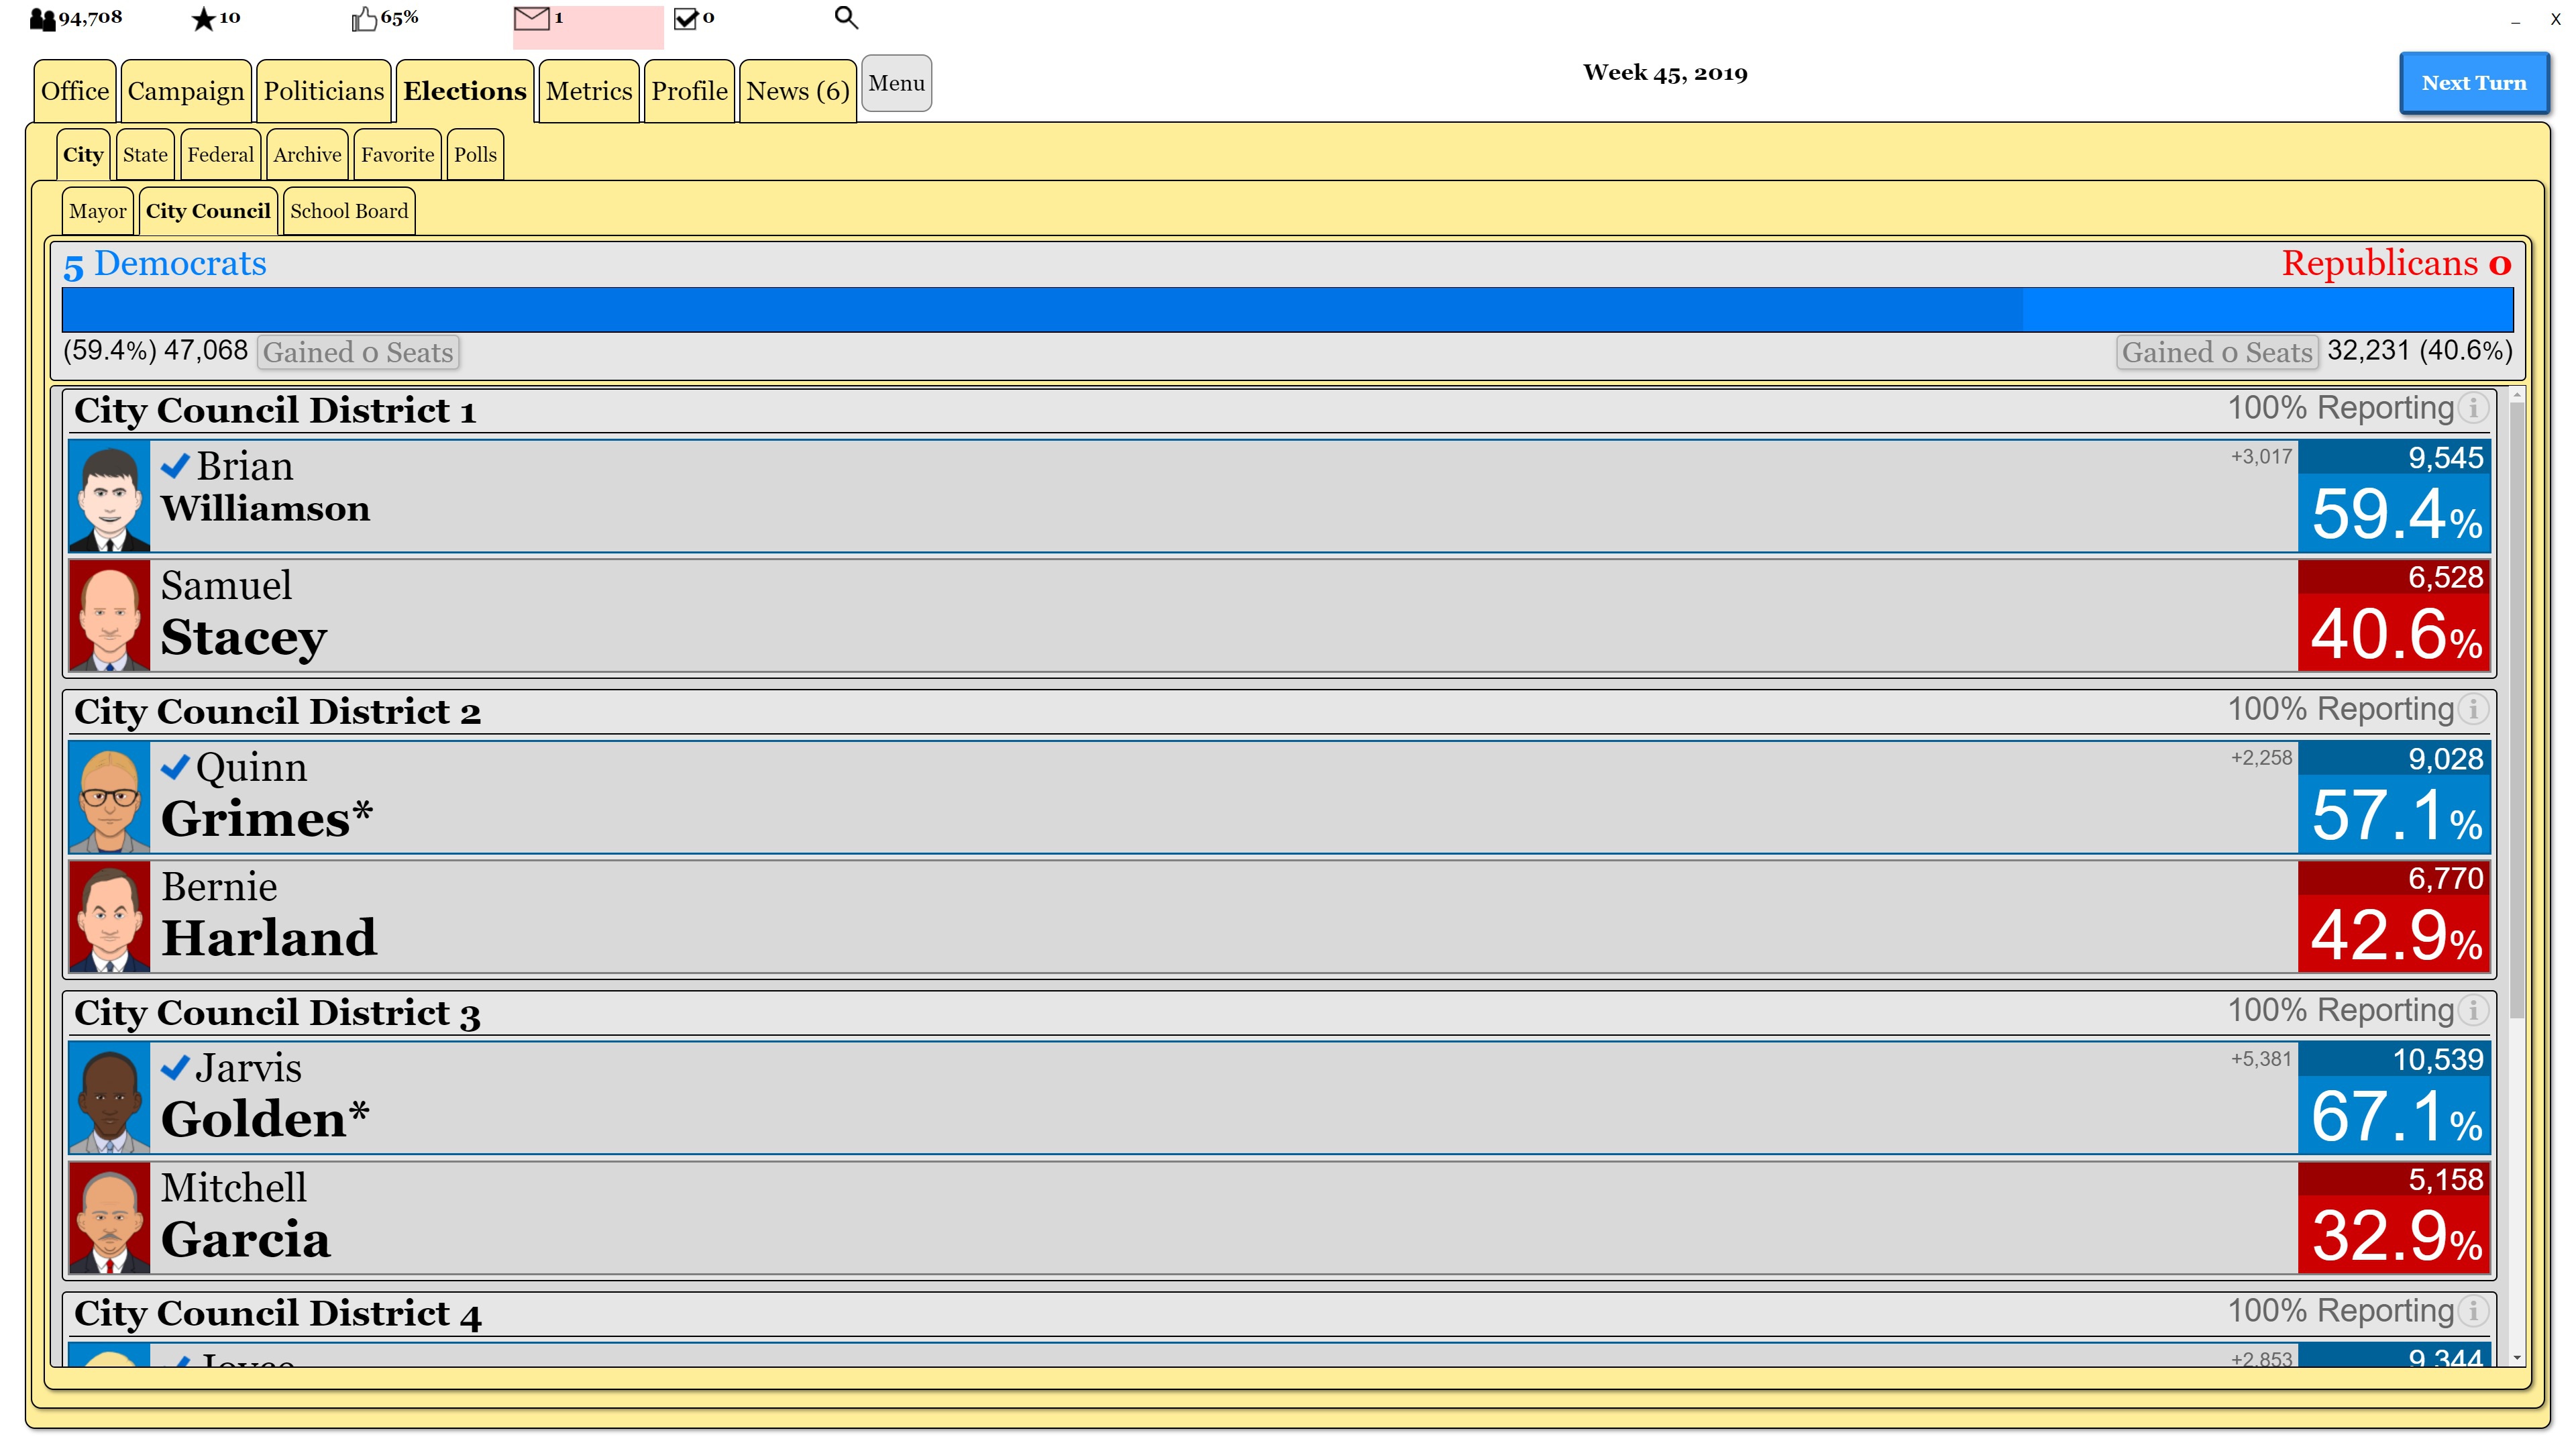Click the thumbs-up approval rating icon
The width and height of the screenshot is (2576, 1449).
[x=364, y=19]
